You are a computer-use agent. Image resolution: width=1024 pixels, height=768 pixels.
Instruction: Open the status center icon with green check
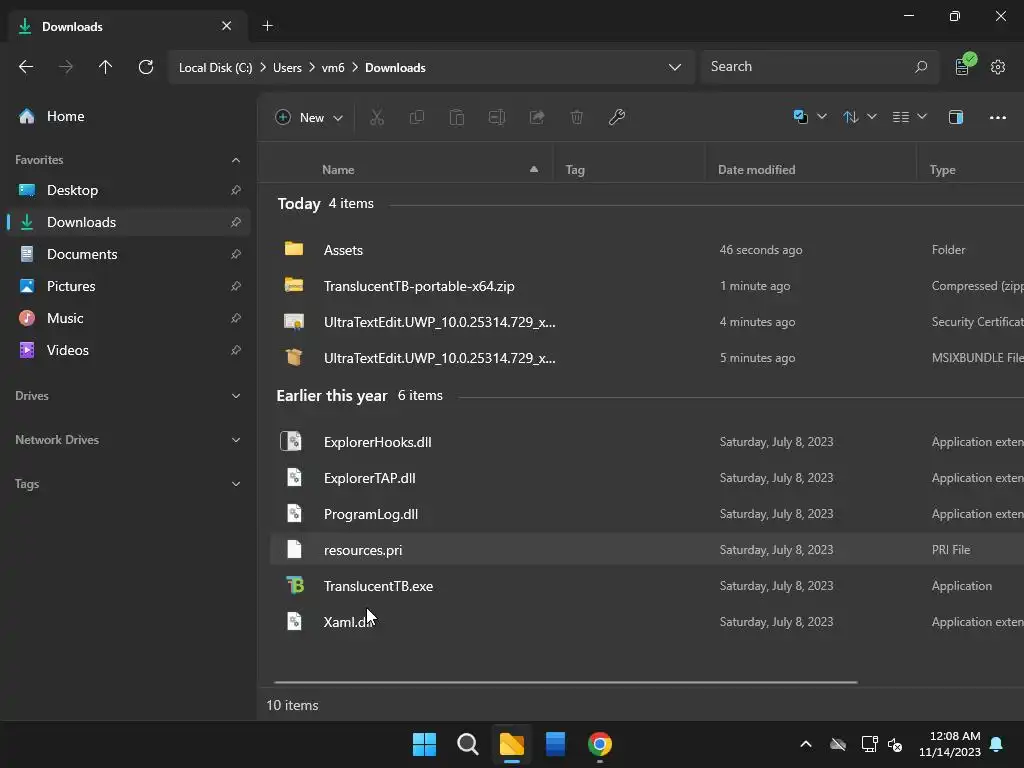tap(964, 65)
